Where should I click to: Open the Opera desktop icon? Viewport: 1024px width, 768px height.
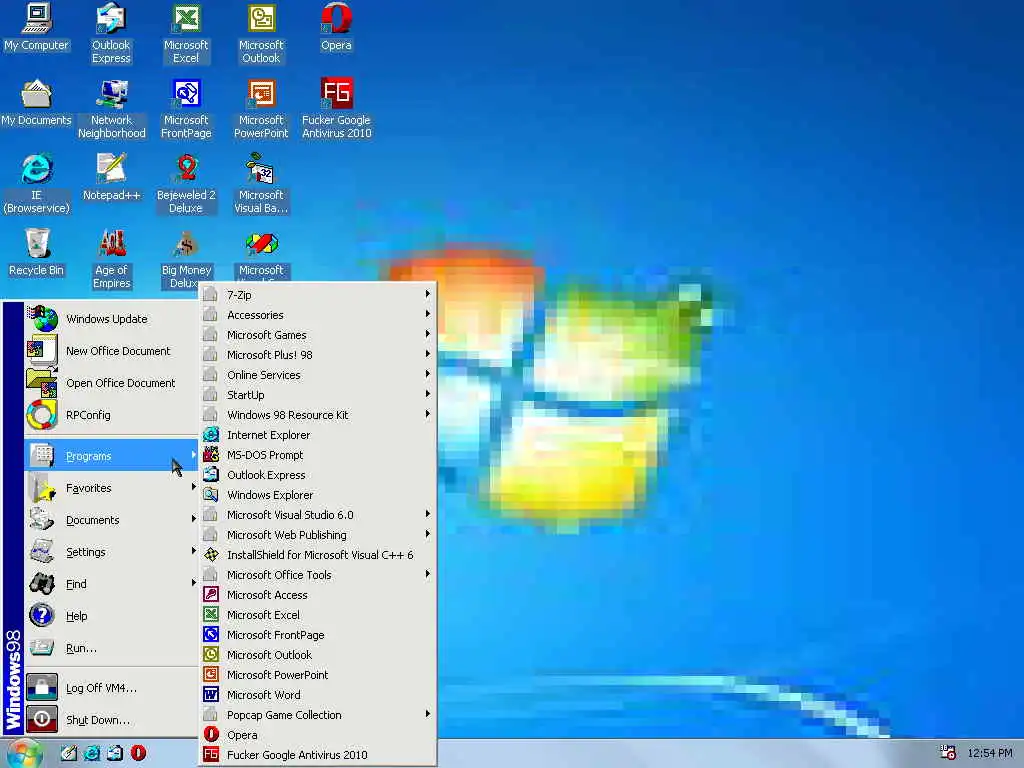(336, 27)
